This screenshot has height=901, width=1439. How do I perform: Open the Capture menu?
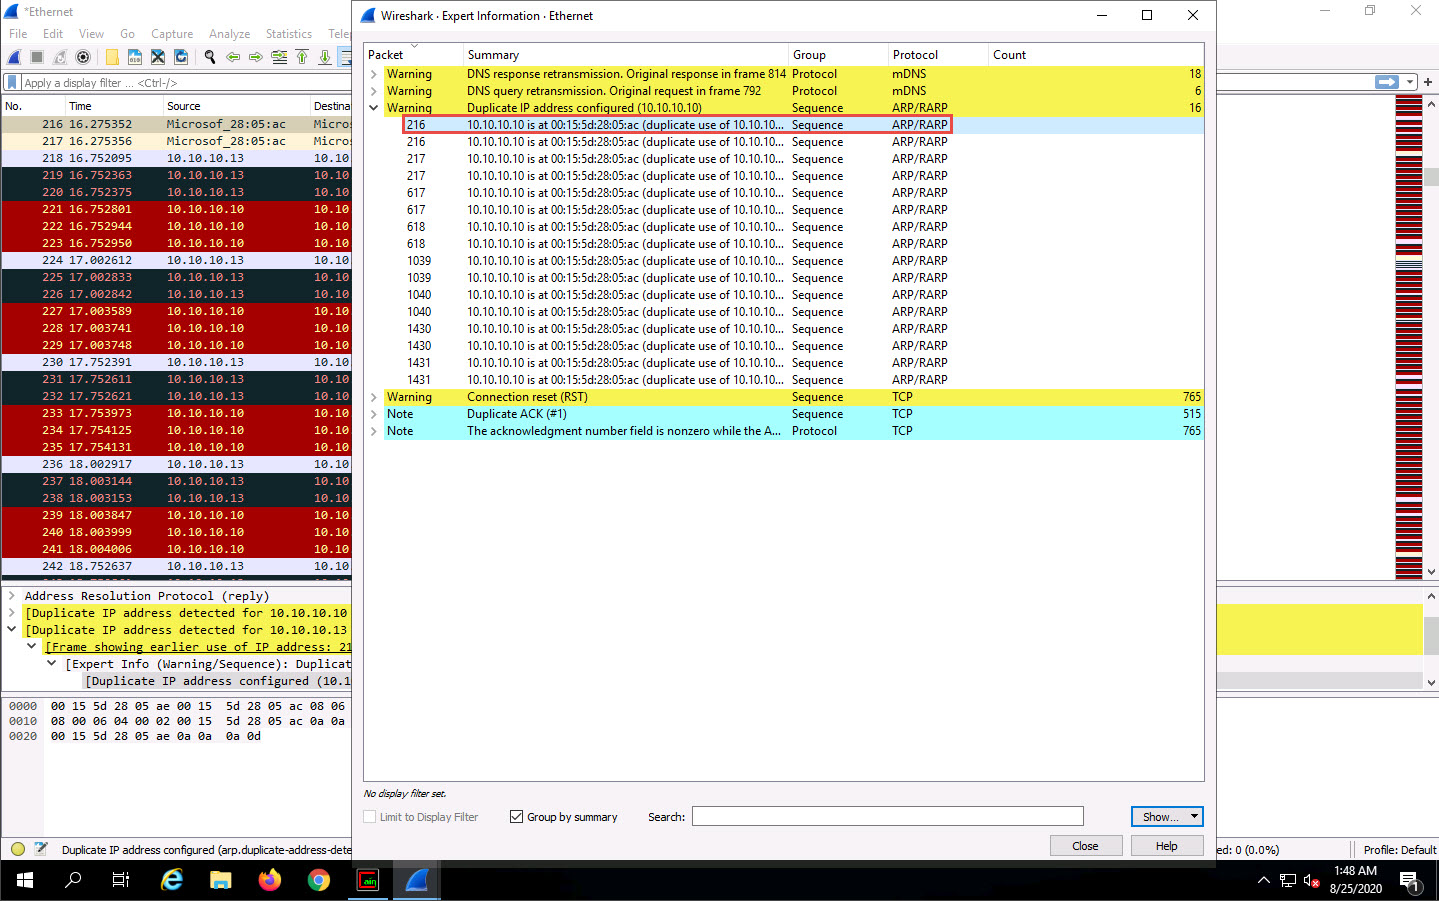click(172, 34)
